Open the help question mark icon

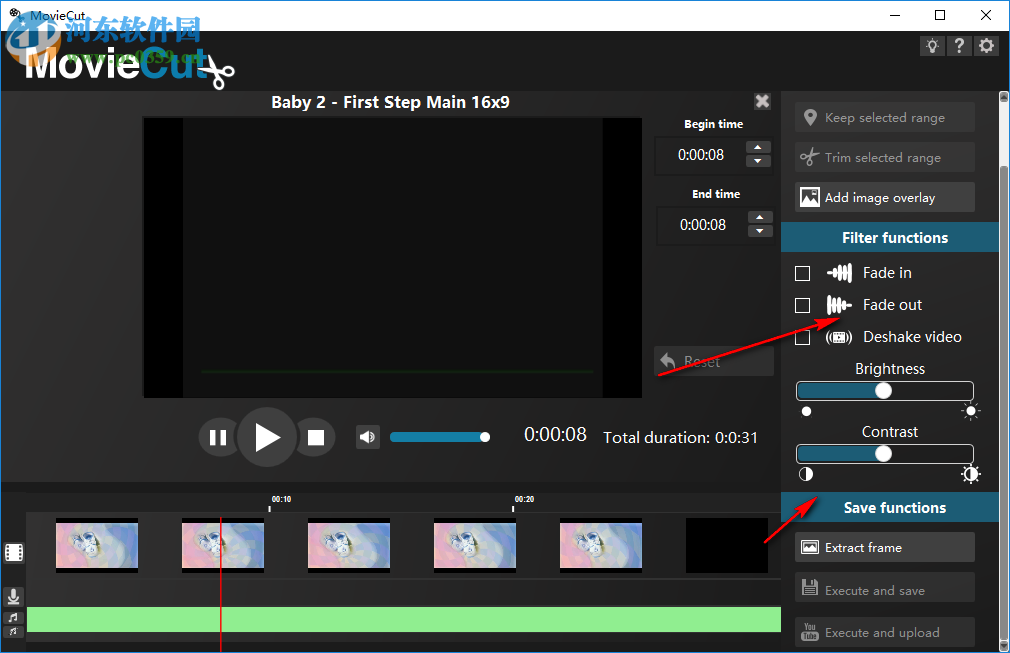coord(959,46)
